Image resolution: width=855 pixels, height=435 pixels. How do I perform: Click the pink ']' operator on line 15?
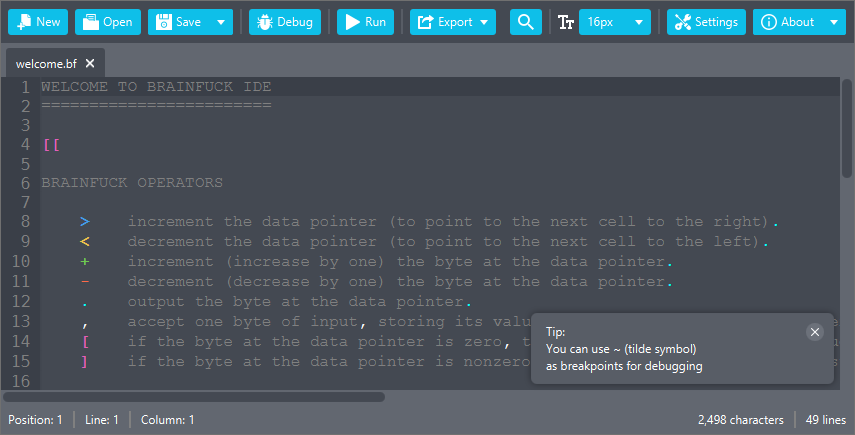coord(84,362)
